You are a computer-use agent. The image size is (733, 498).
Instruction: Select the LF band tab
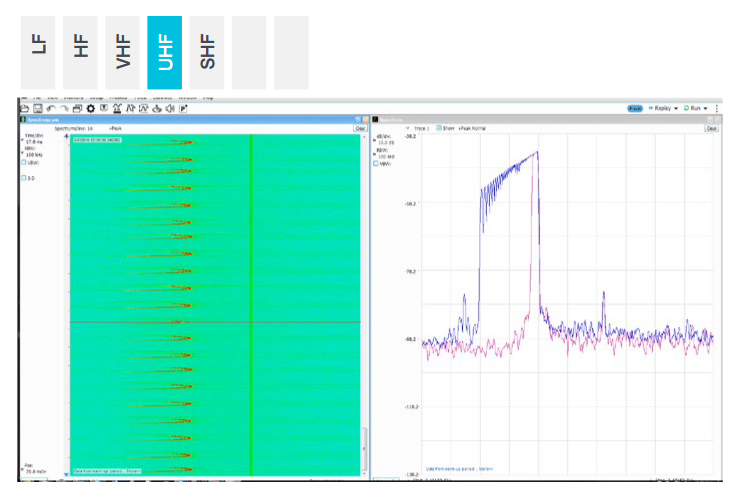(38, 53)
